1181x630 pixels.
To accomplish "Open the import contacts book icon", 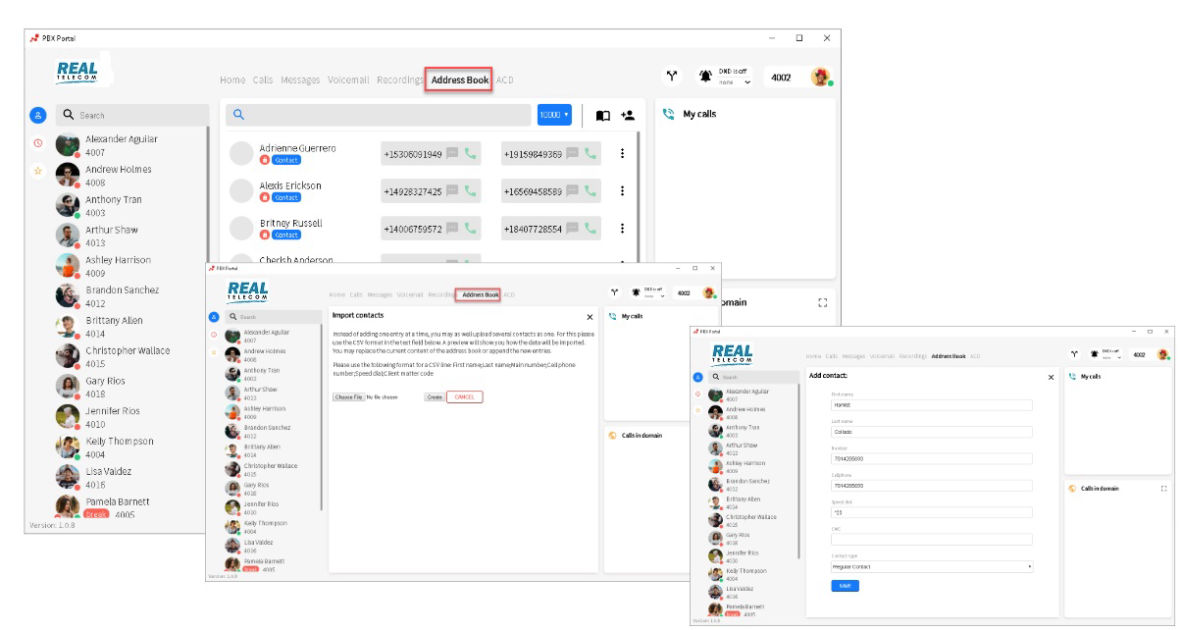I will point(603,115).
